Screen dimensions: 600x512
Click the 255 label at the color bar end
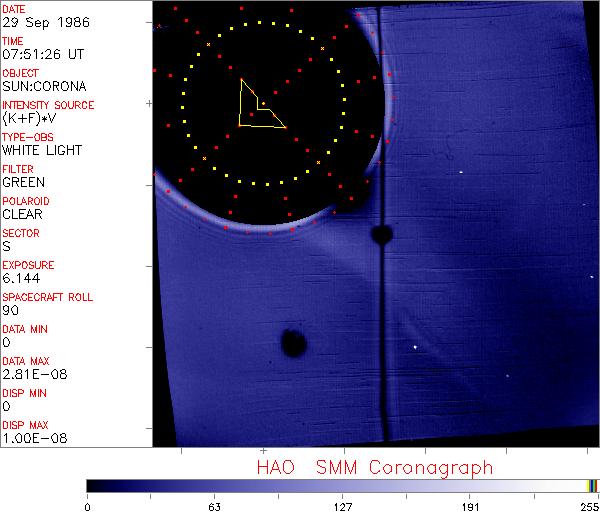587,505
